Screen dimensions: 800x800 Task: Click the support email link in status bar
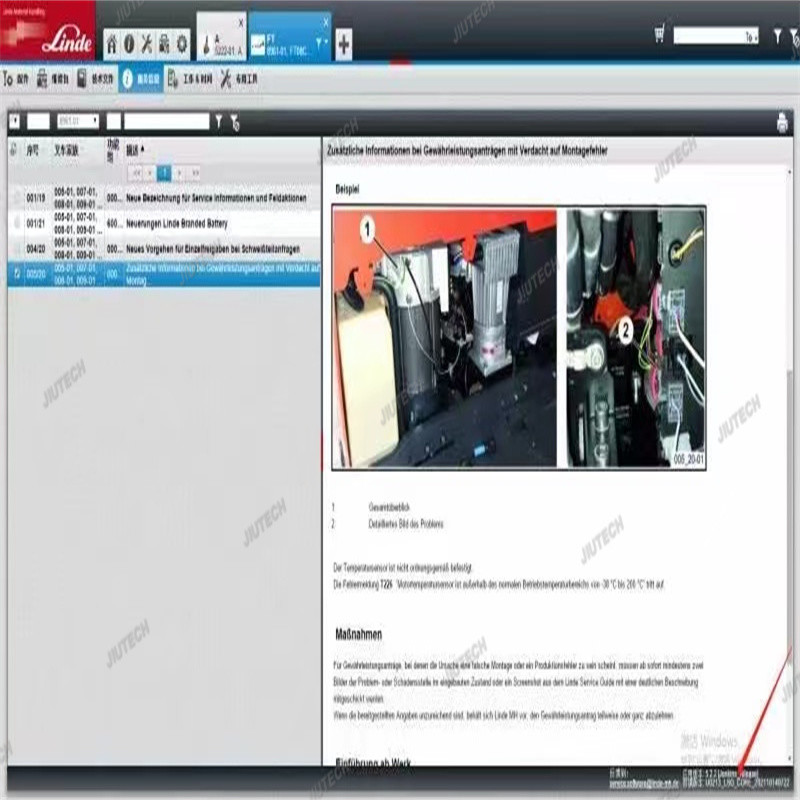644,783
